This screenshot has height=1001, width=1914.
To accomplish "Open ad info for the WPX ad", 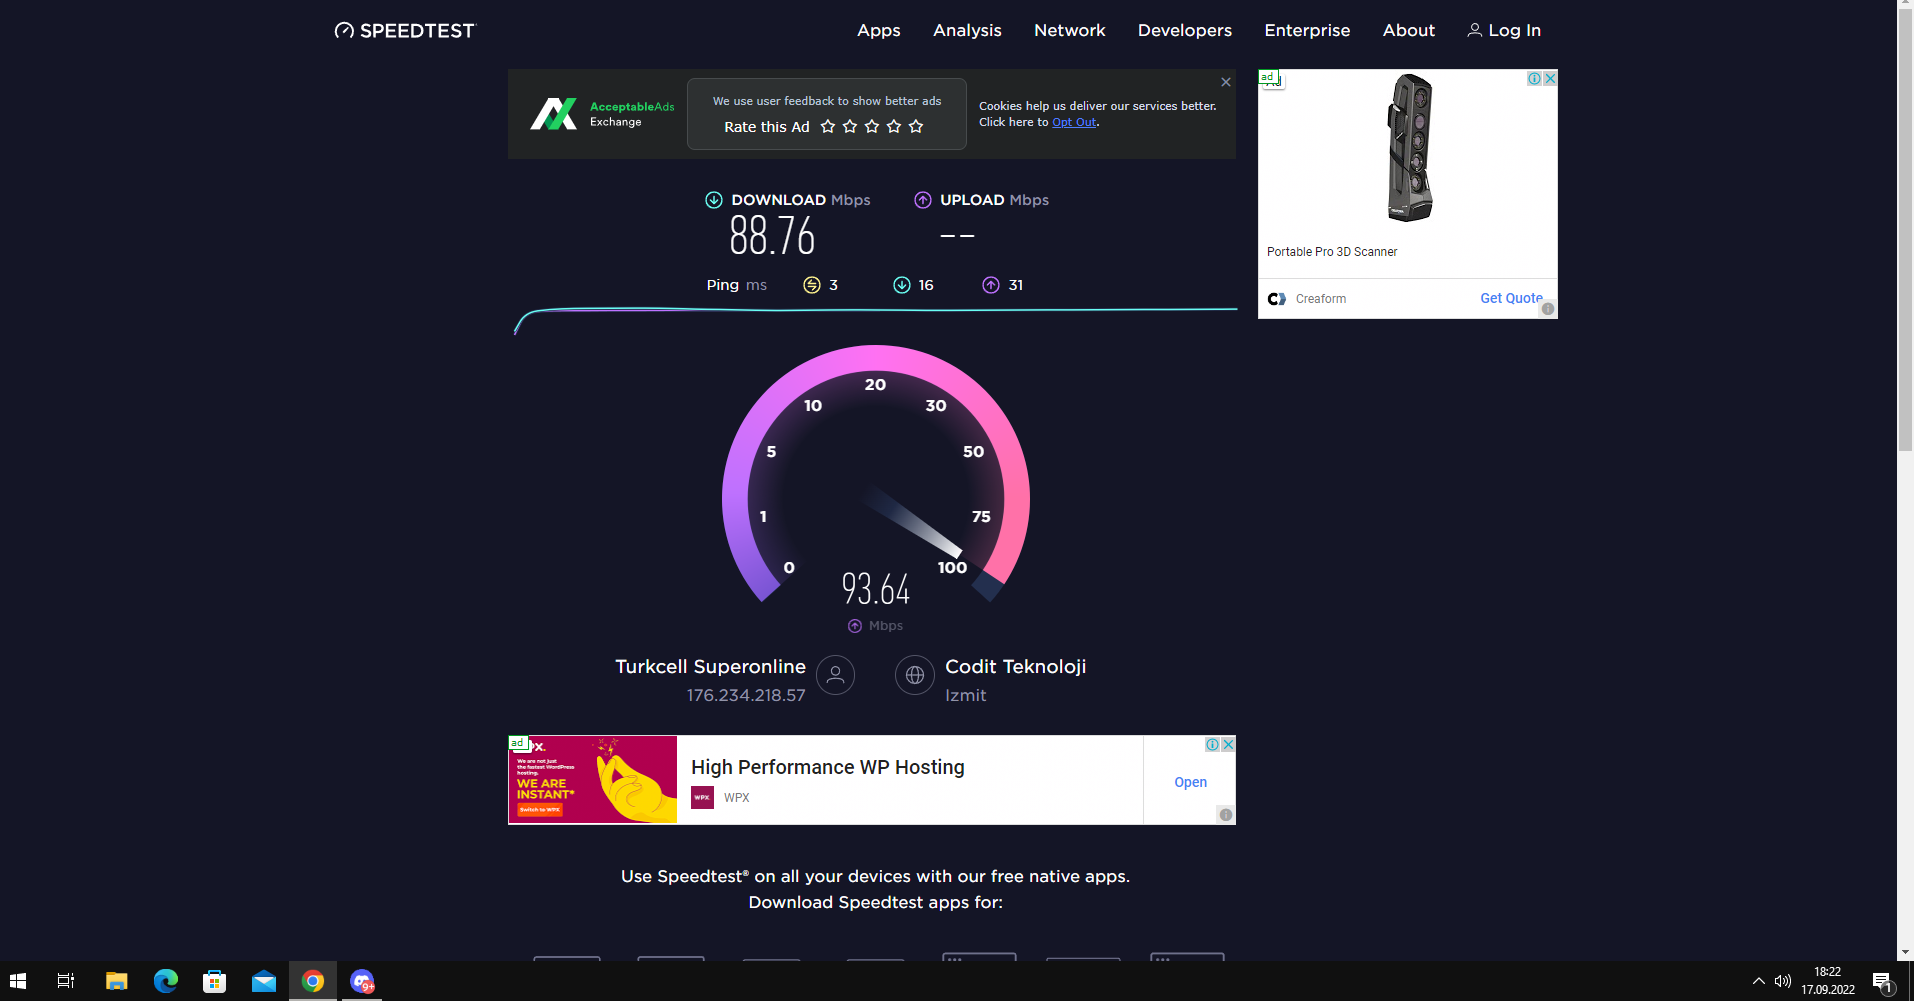I will (x=1212, y=744).
